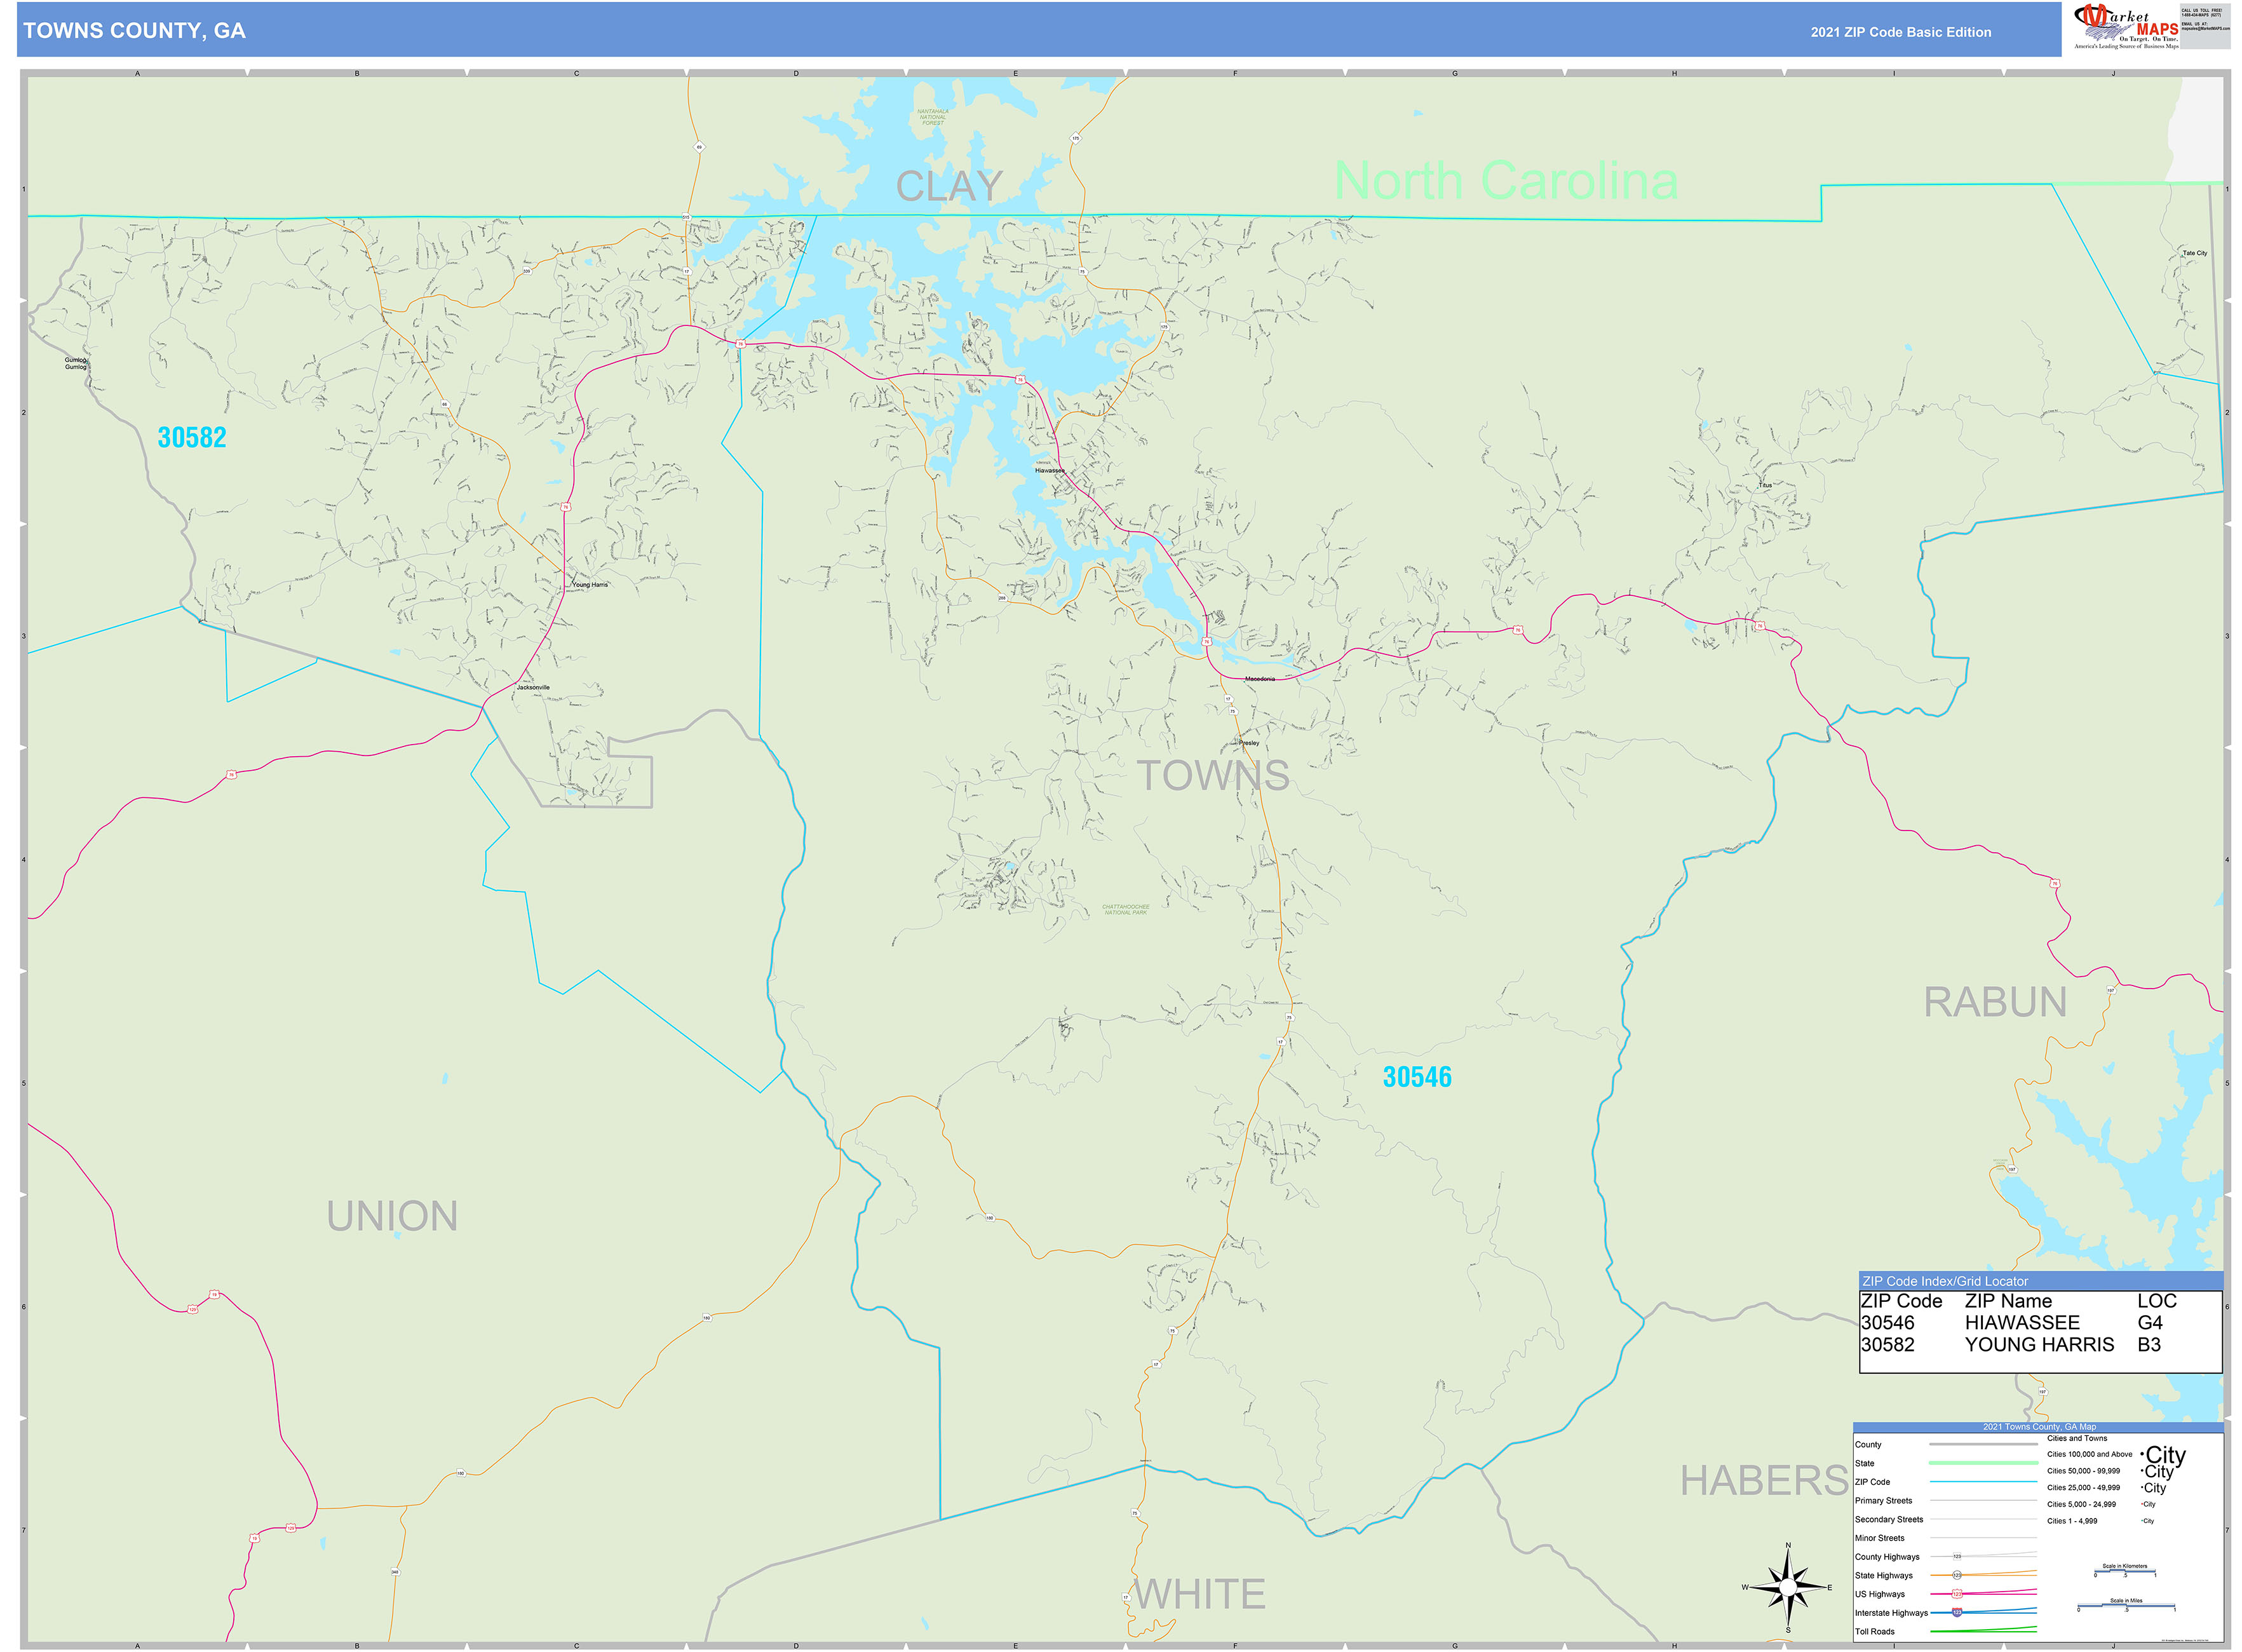Click the TOWNS county name label
Screen dimensions: 2242x1652
tap(1213, 776)
